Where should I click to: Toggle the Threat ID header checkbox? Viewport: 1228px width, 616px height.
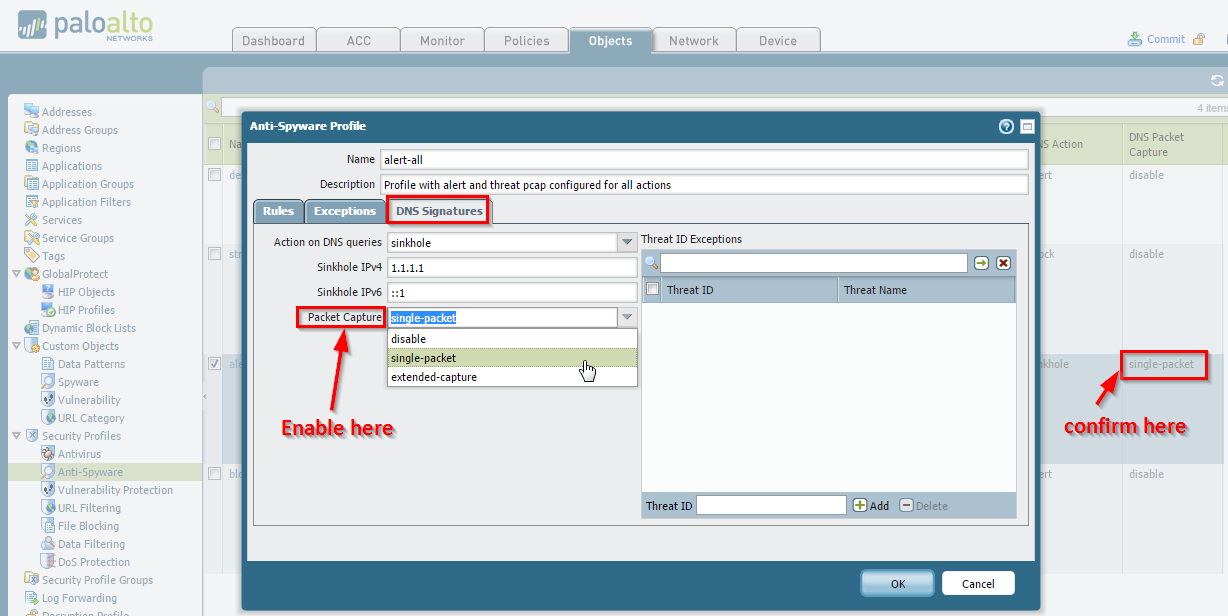tap(652, 290)
